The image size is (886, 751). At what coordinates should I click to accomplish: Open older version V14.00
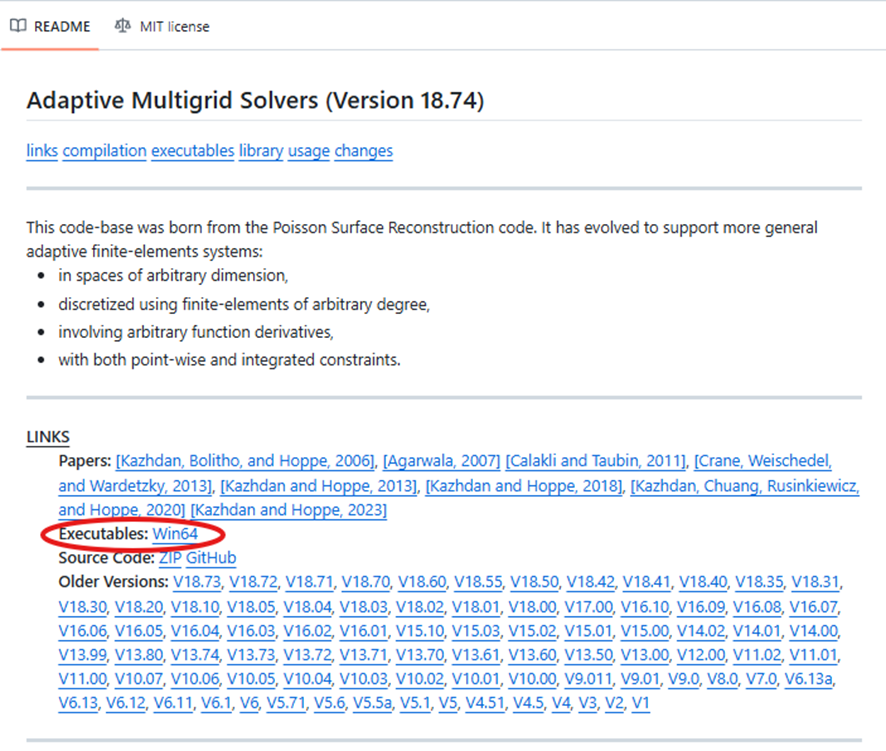(x=813, y=631)
